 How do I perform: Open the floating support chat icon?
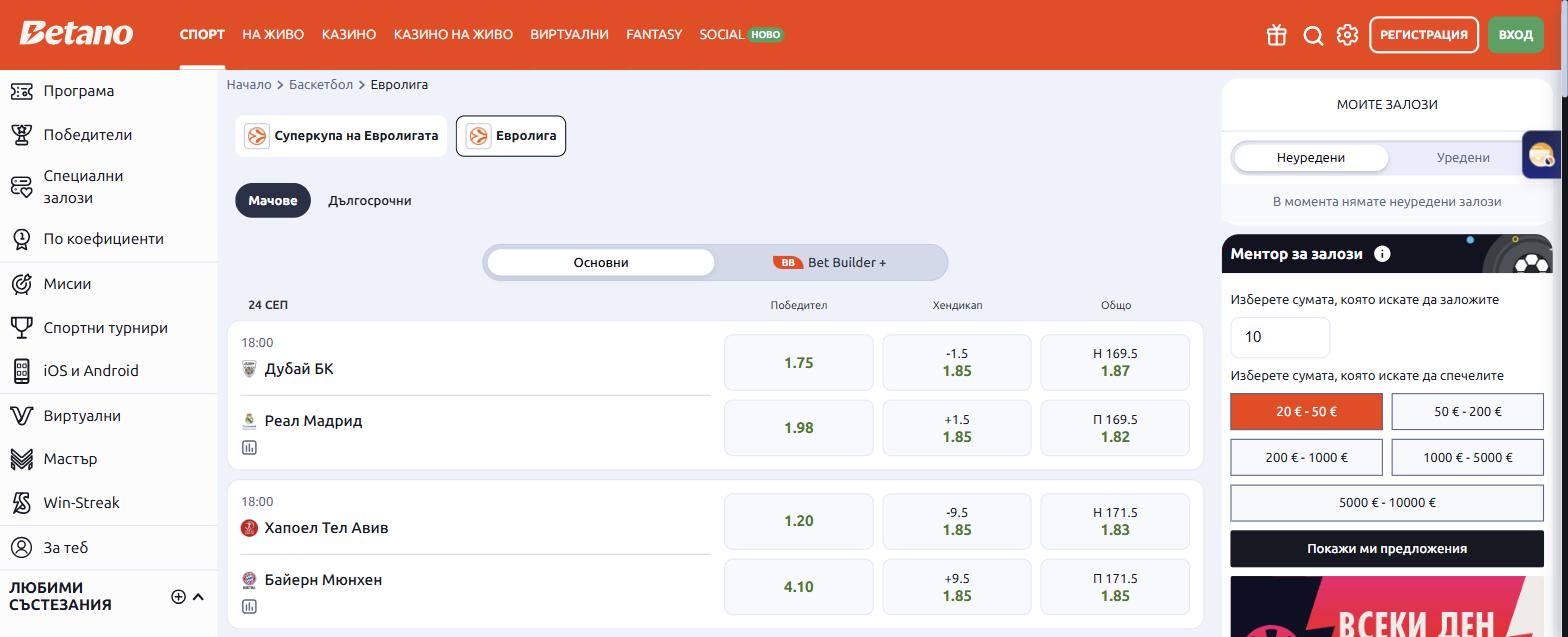[1542, 155]
